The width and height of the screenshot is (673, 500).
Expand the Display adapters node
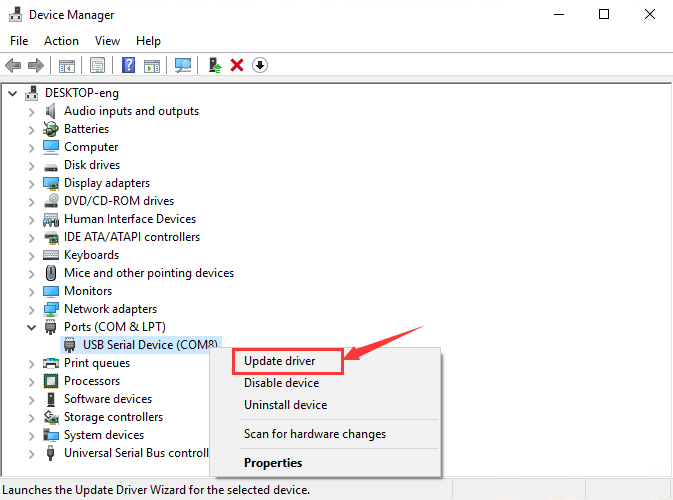tap(31, 183)
